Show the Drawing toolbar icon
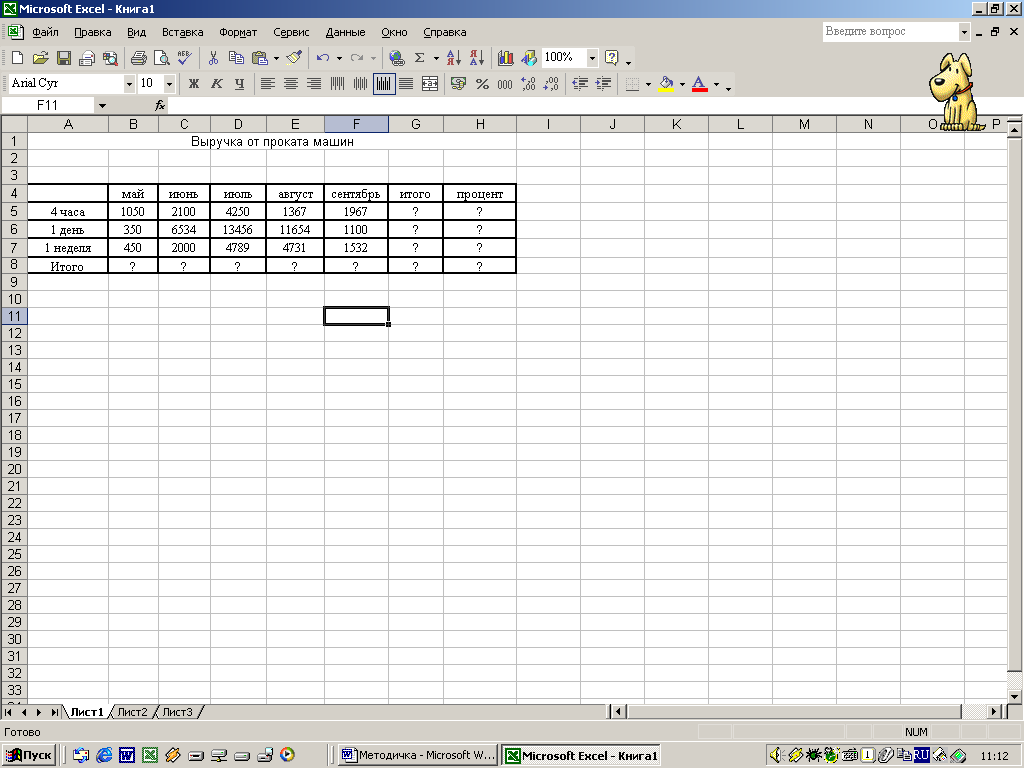The image size is (1024, 768). (528, 58)
